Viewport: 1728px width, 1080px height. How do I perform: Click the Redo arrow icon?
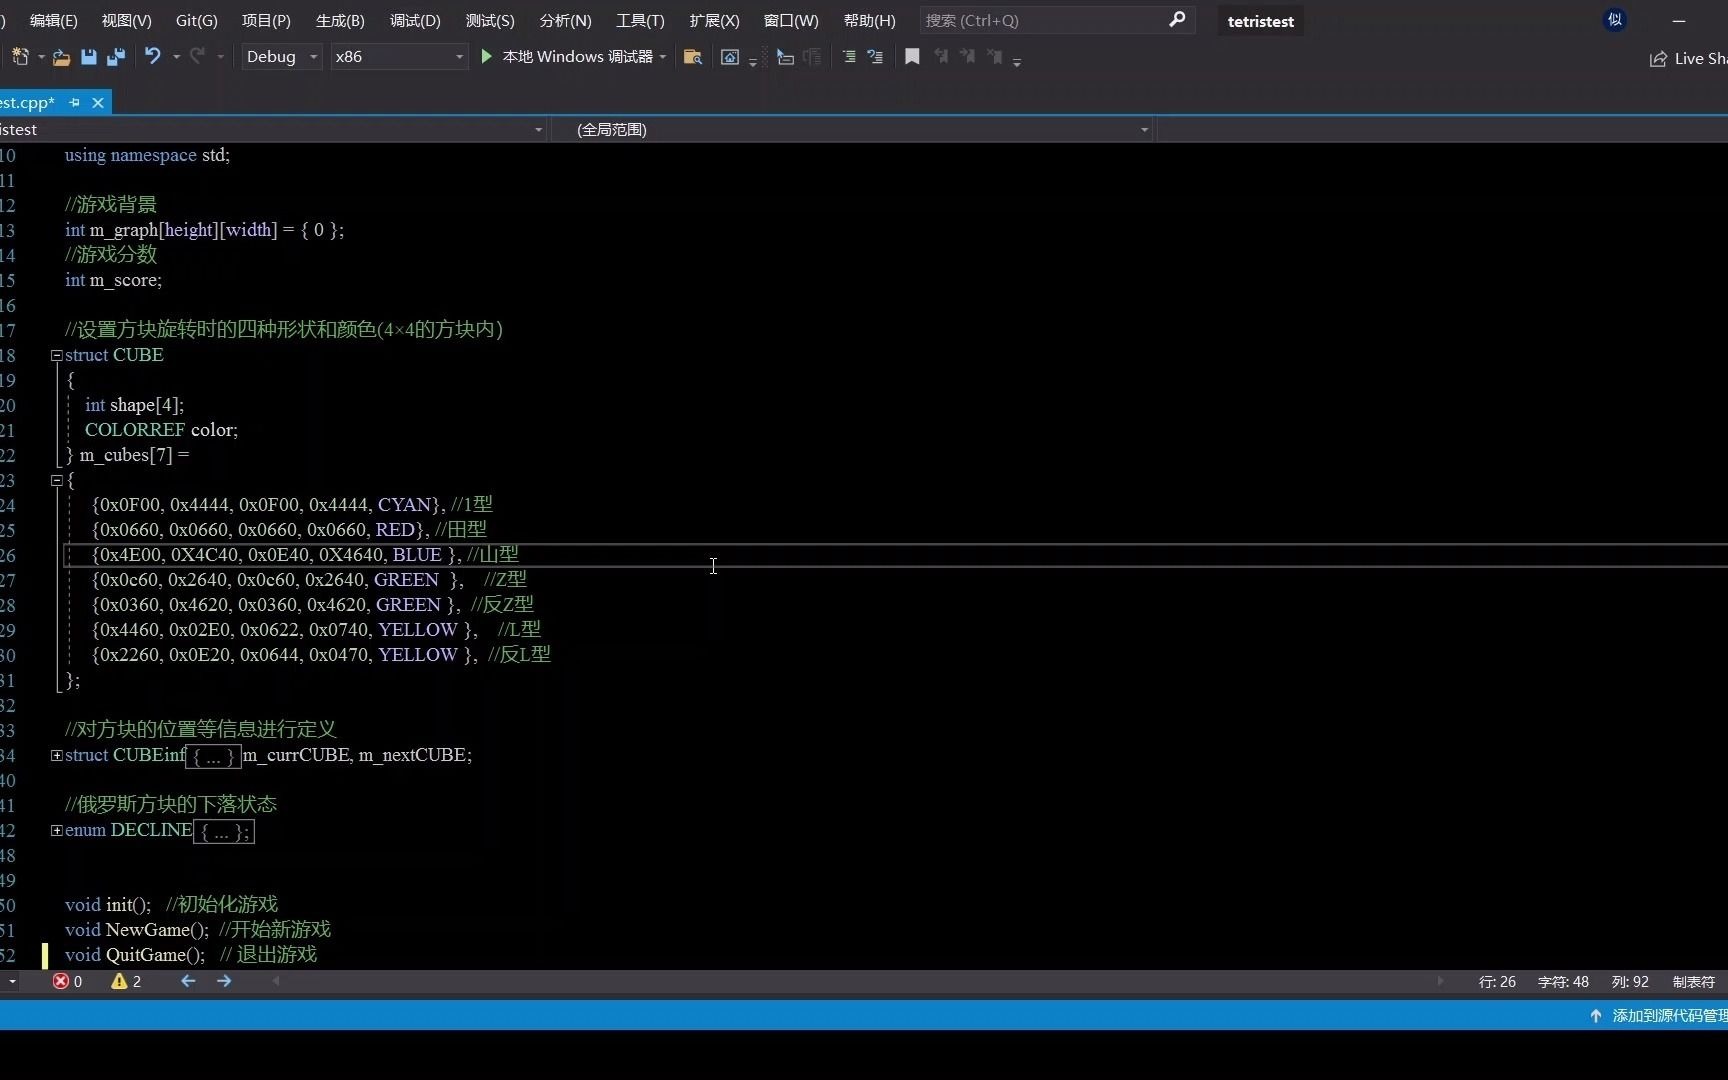(198, 56)
